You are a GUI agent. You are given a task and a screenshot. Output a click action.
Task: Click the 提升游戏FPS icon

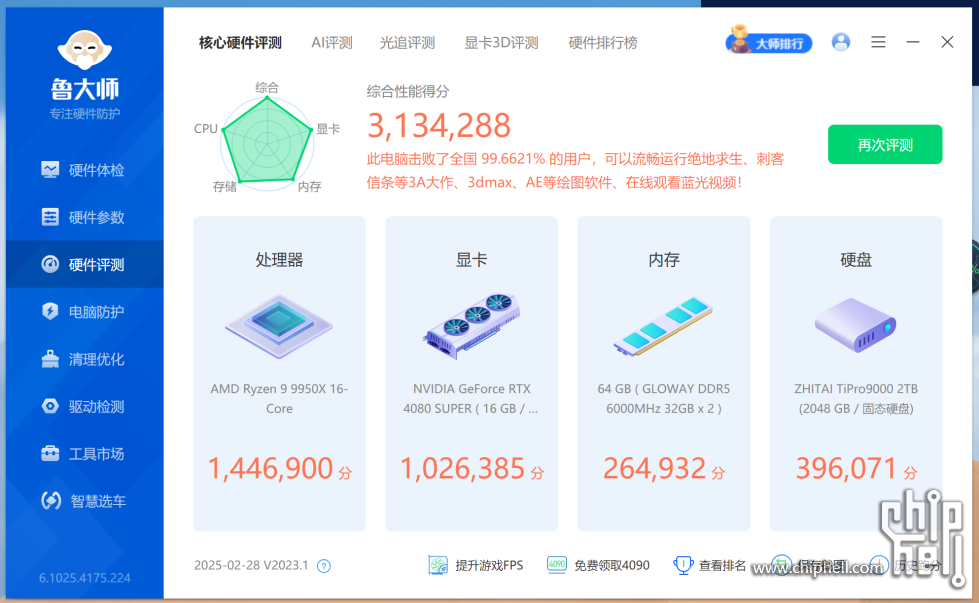tap(438, 566)
